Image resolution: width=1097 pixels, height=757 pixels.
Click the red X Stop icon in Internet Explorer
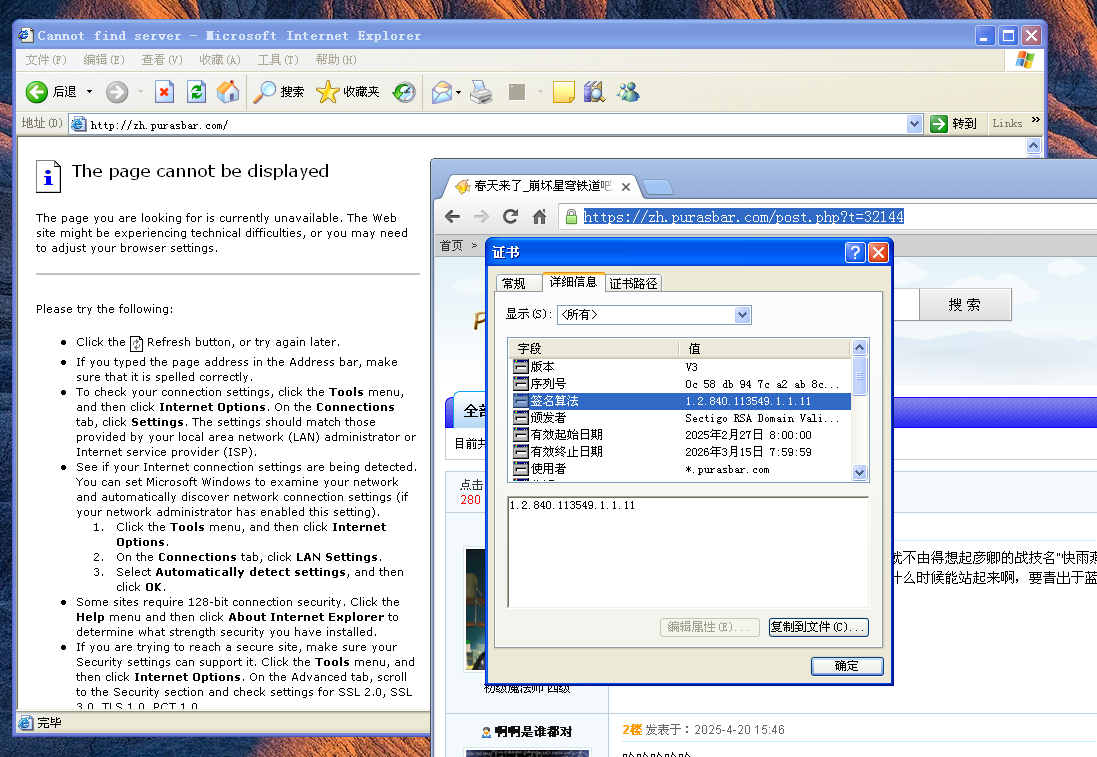point(164,92)
